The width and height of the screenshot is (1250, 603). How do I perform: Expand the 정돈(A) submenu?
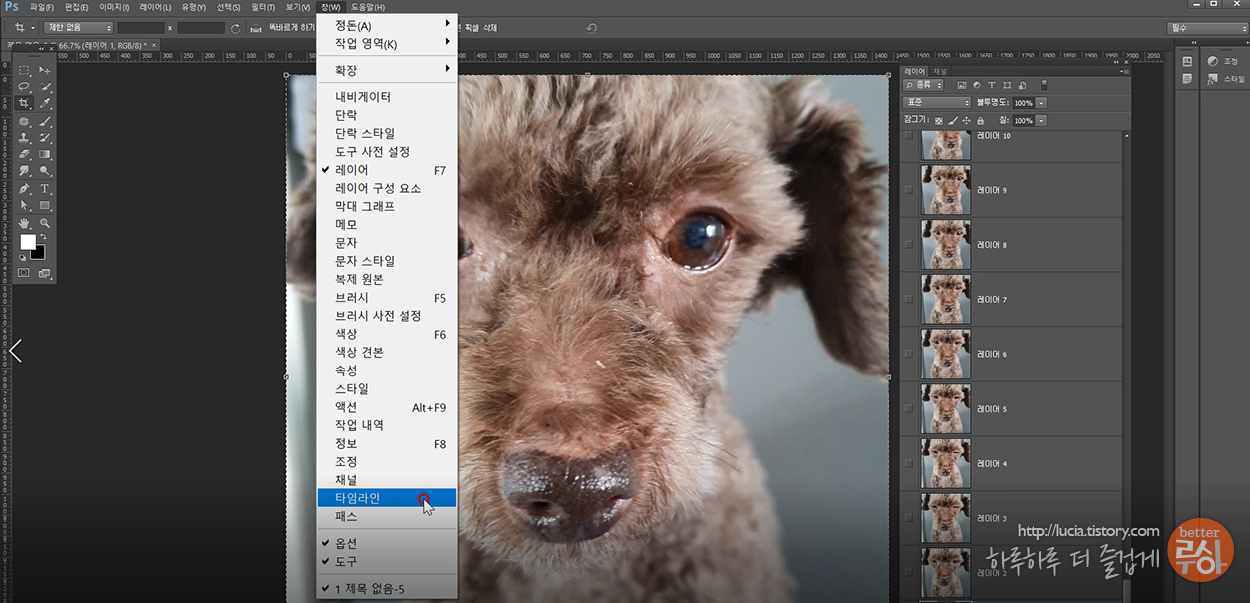[x=387, y=25]
